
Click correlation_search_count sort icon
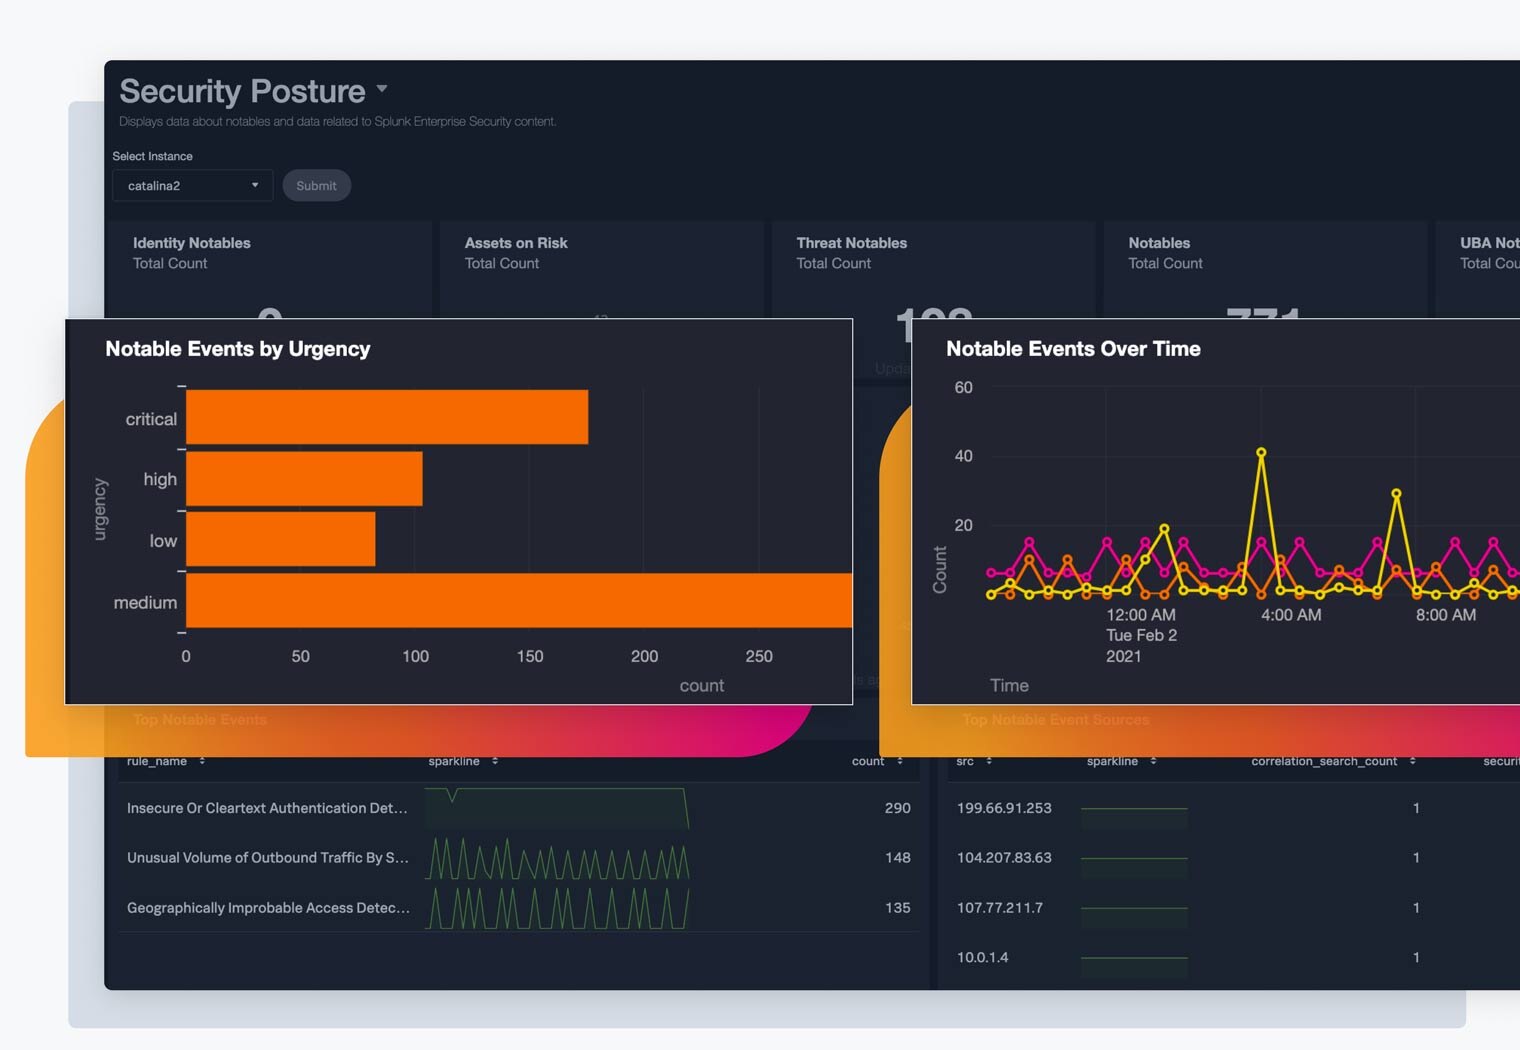click(1412, 761)
